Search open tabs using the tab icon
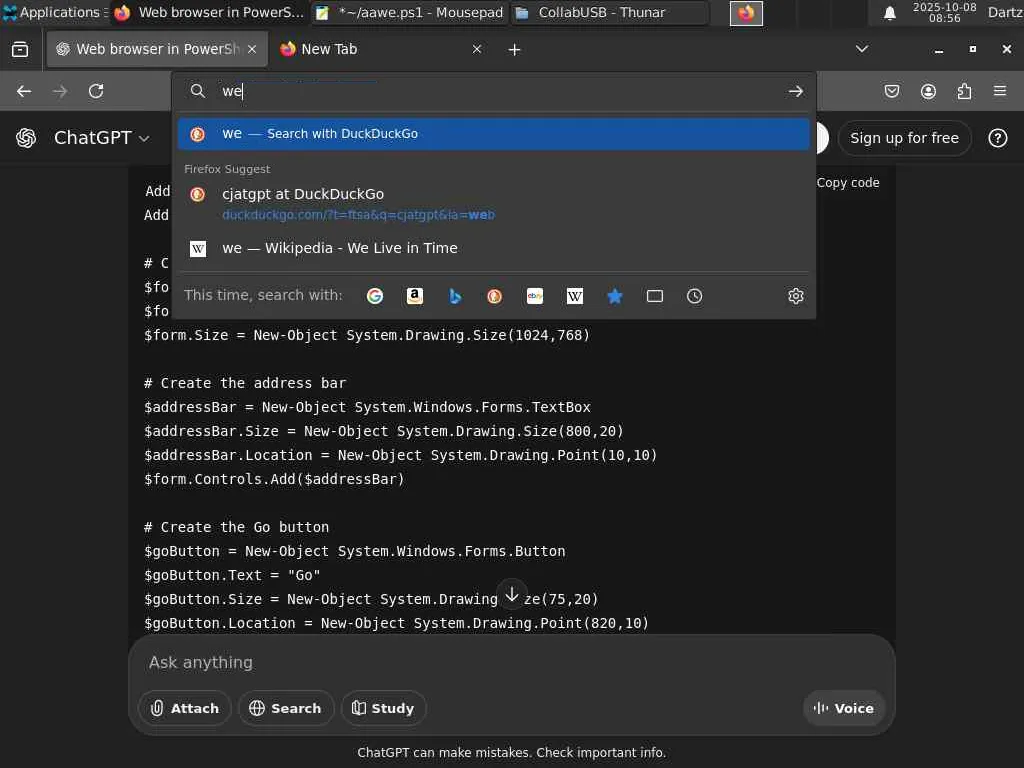The height and width of the screenshot is (768, 1024). [654, 296]
